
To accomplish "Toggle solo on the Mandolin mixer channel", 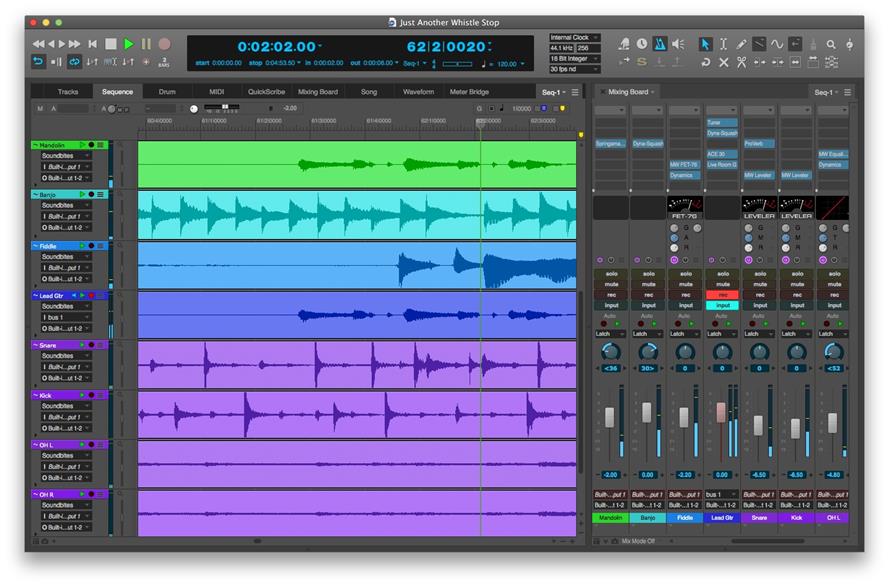I will coord(610,273).
